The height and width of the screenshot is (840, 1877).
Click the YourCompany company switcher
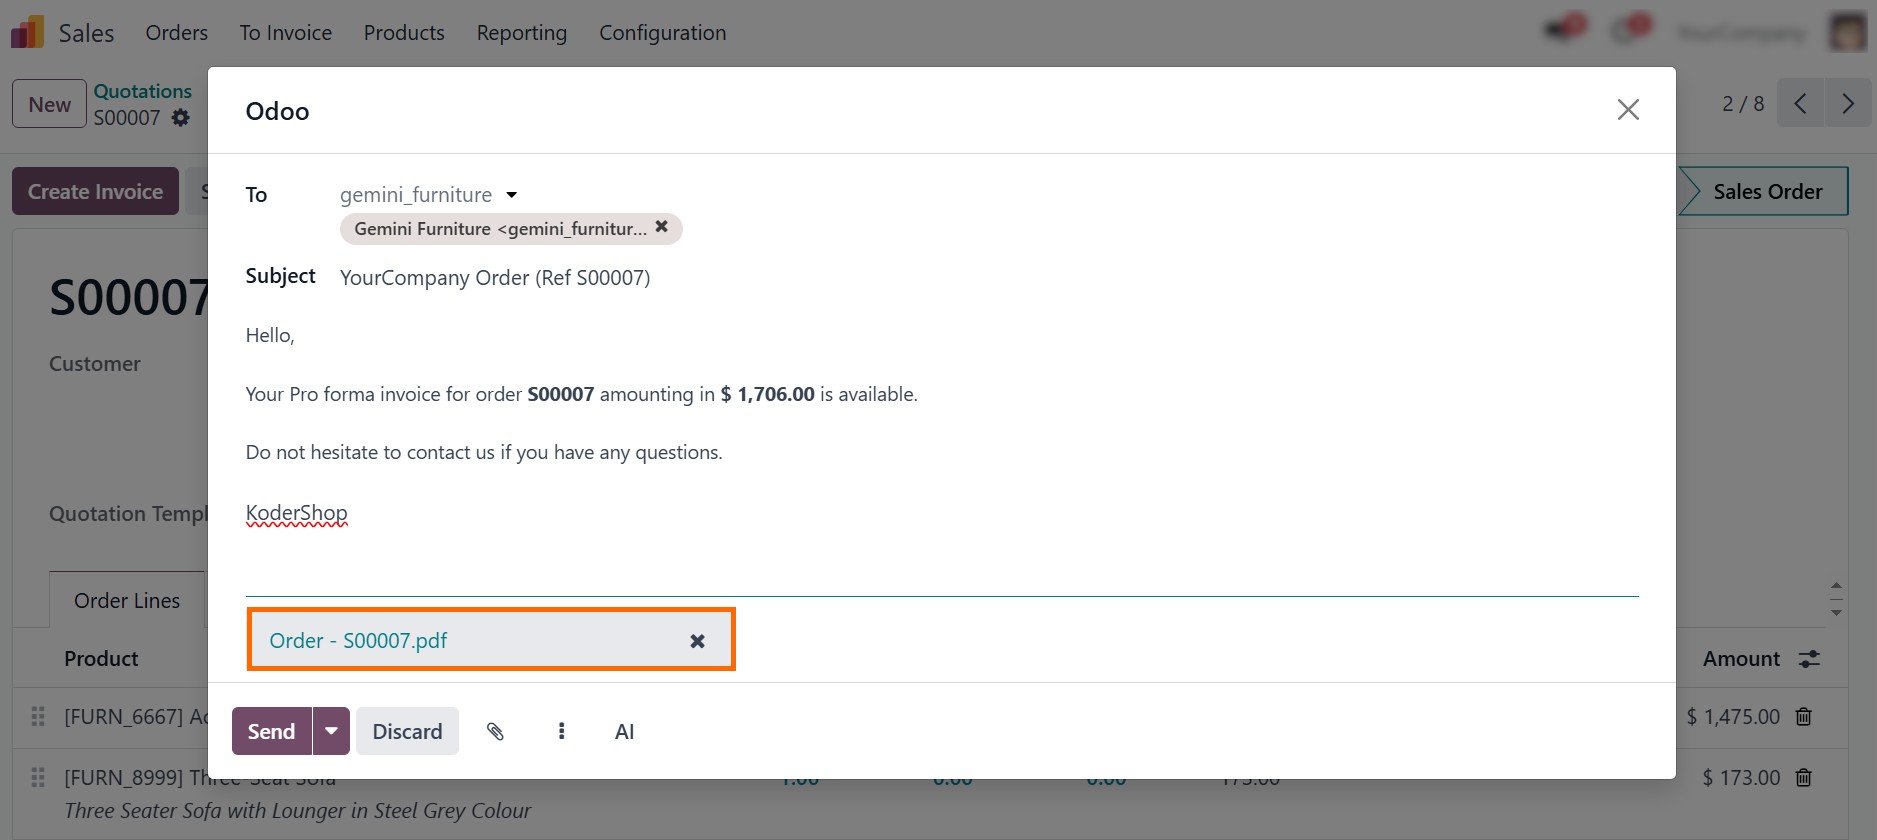[x=1741, y=33]
